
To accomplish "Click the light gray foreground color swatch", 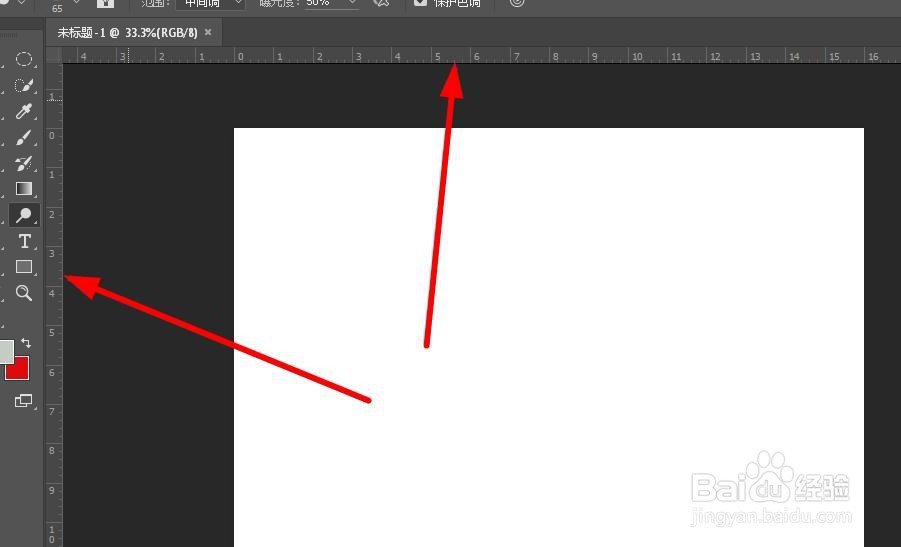I will click(6, 351).
